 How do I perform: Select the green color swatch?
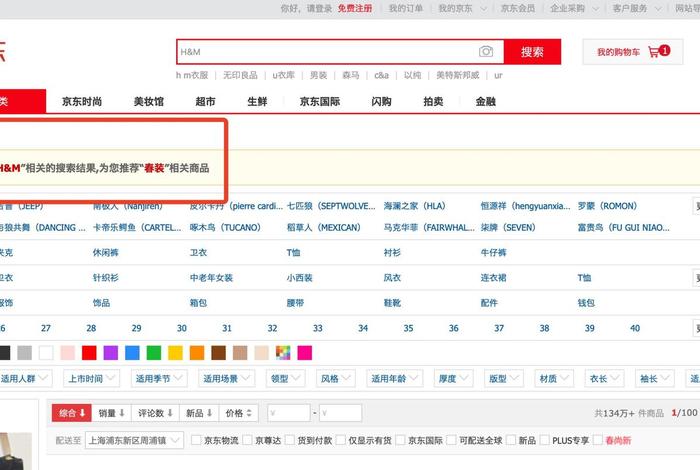[154, 353]
